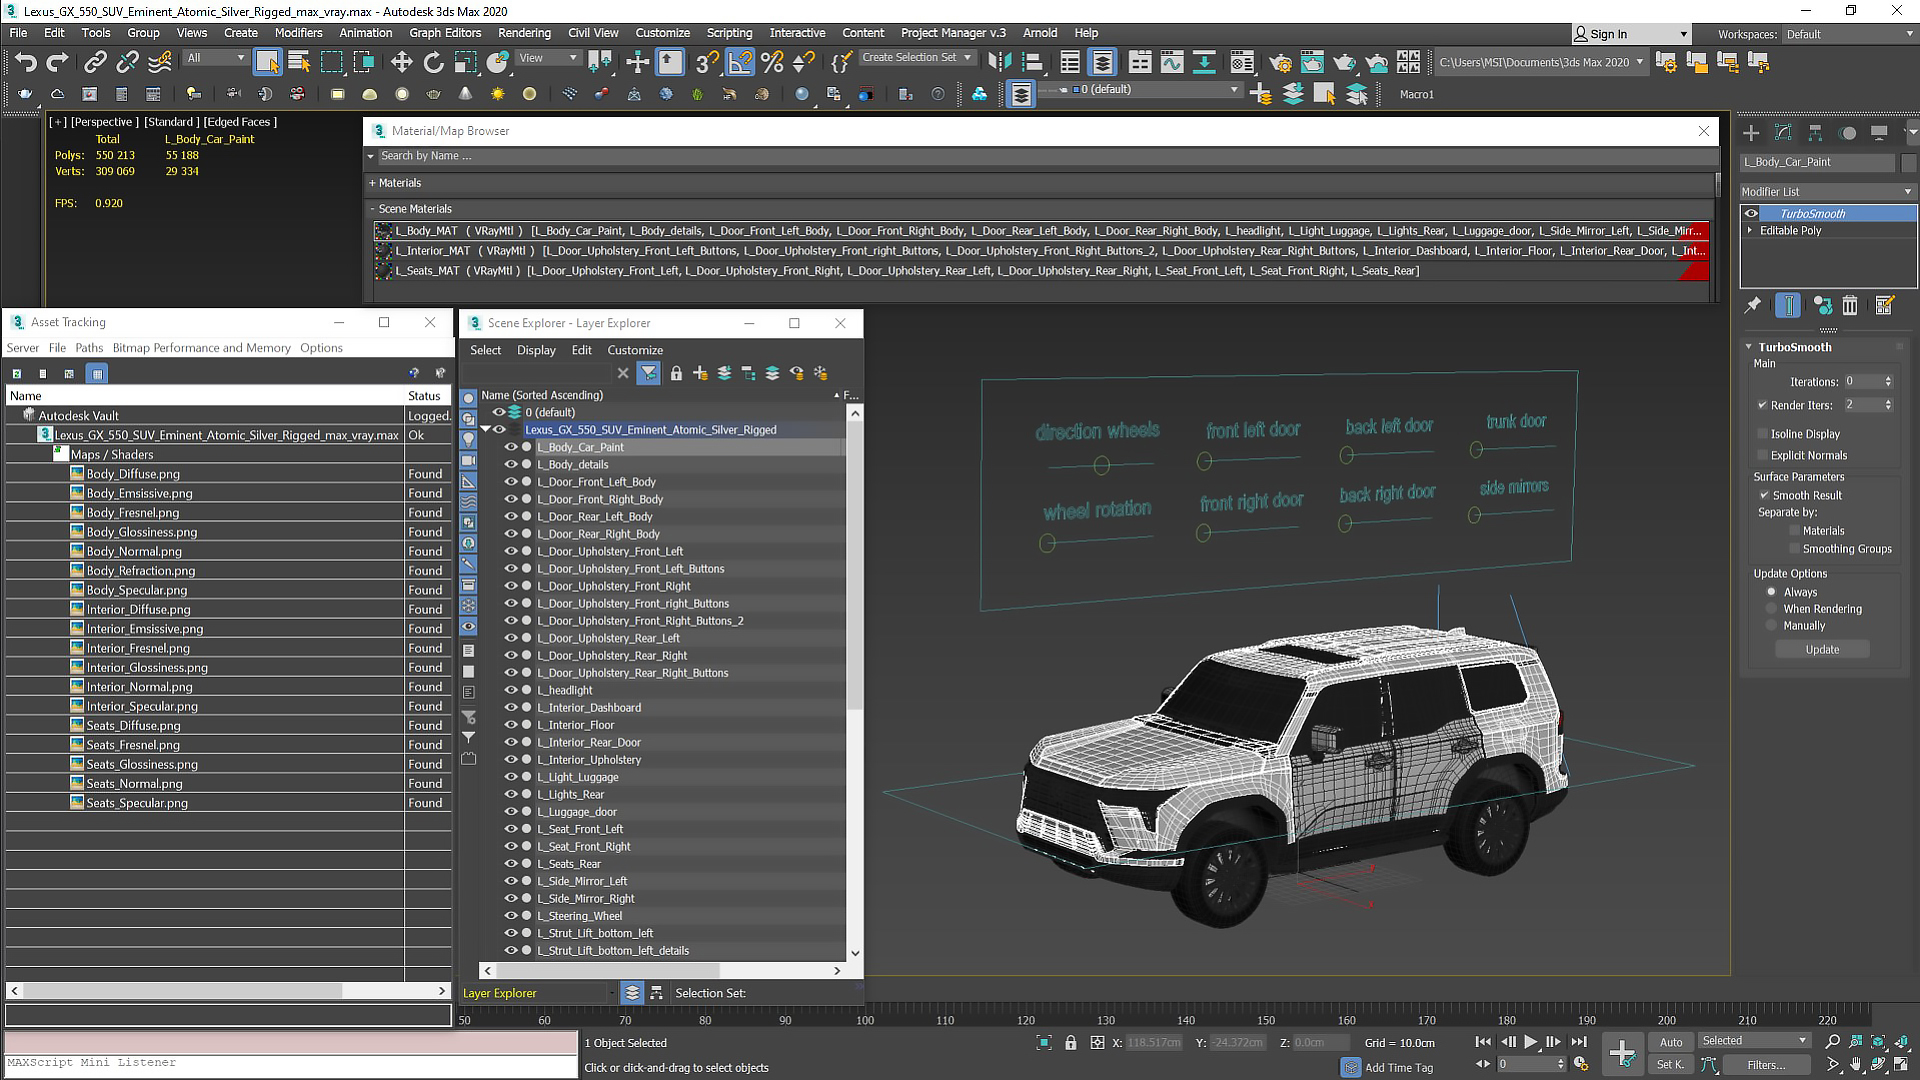Open the Graph Editors menu
The image size is (1920, 1080).
click(x=445, y=33)
